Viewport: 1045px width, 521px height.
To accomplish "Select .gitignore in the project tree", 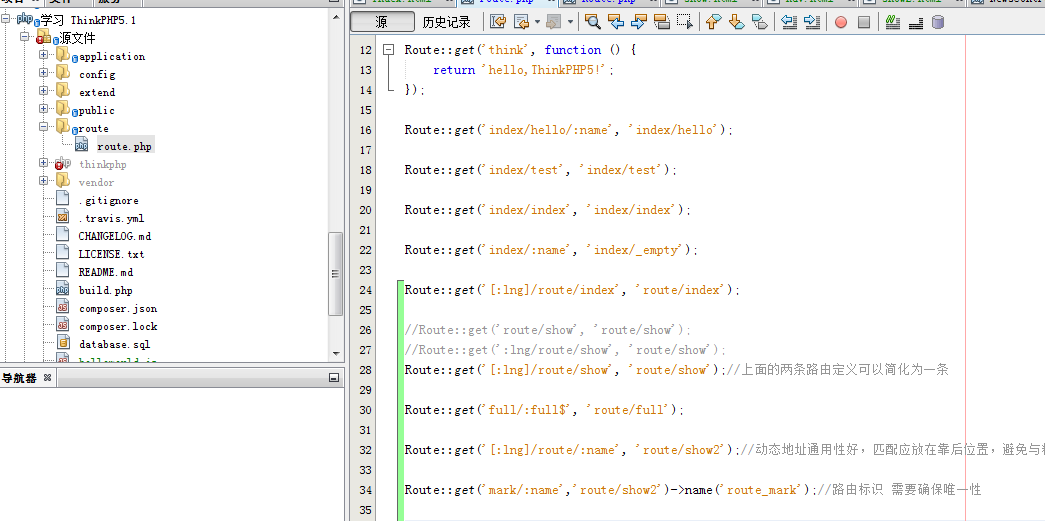I will [x=109, y=201].
